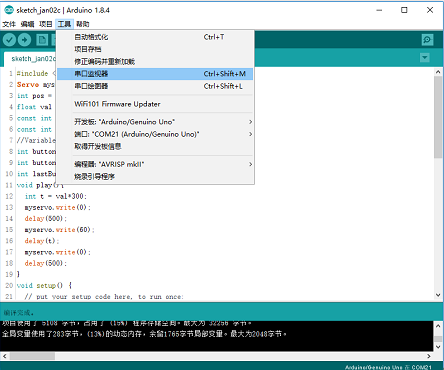Click code line 'myservo.write(60);'
444x370 pixels.
coord(59,230)
